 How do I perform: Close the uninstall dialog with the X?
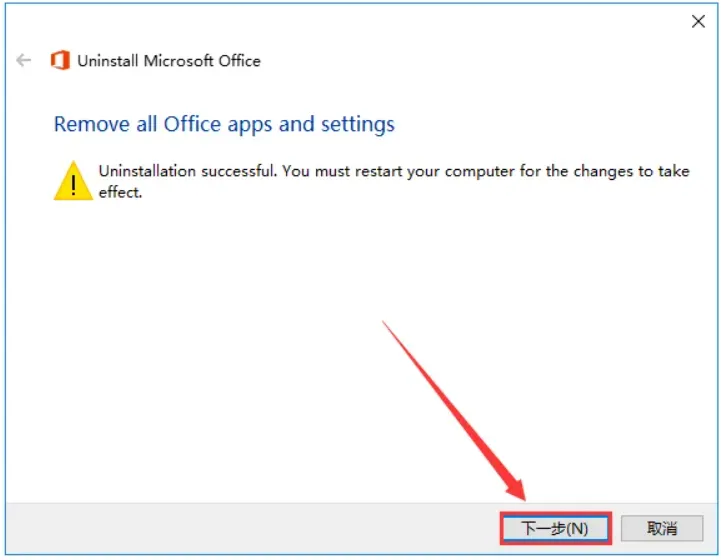click(x=698, y=22)
